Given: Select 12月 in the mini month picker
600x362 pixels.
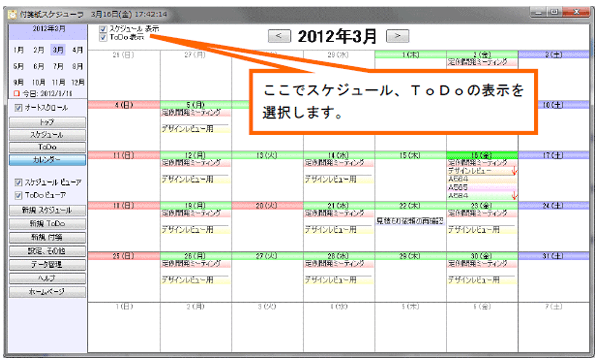Looking at the screenshot, I should click(x=78, y=82).
